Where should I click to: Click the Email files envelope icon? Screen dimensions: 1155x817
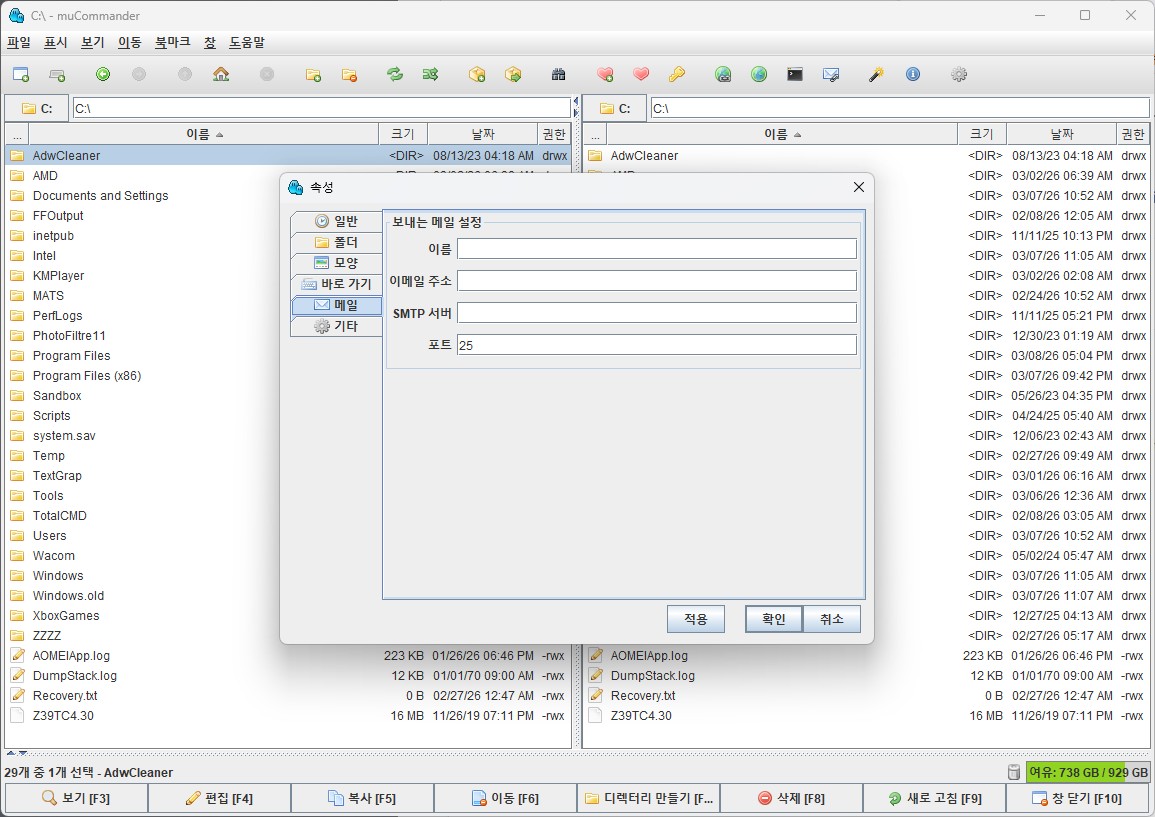(x=831, y=74)
